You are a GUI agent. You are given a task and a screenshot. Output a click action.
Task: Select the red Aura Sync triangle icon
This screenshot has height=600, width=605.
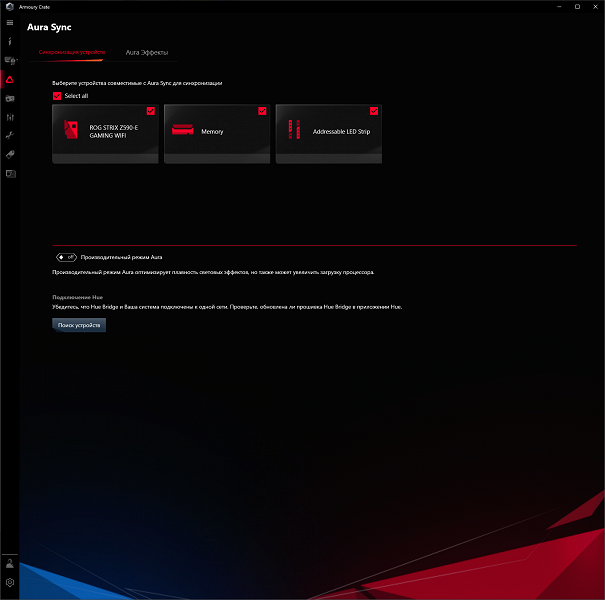pos(10,79)
